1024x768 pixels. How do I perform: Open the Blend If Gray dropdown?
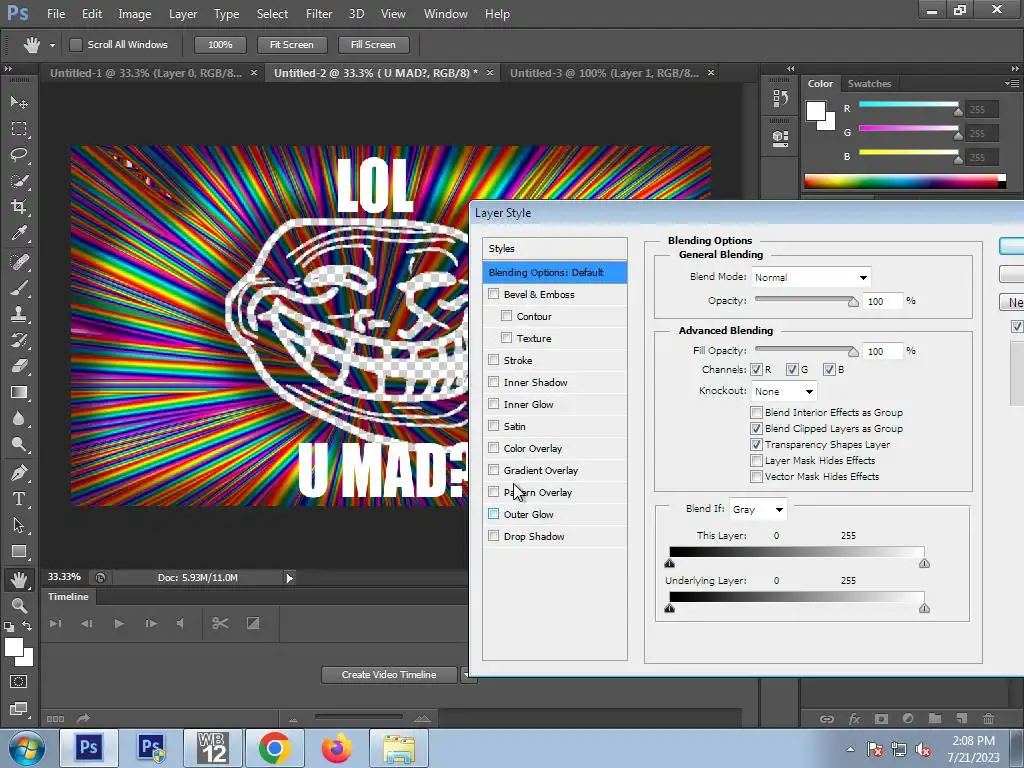click(758, 509)
